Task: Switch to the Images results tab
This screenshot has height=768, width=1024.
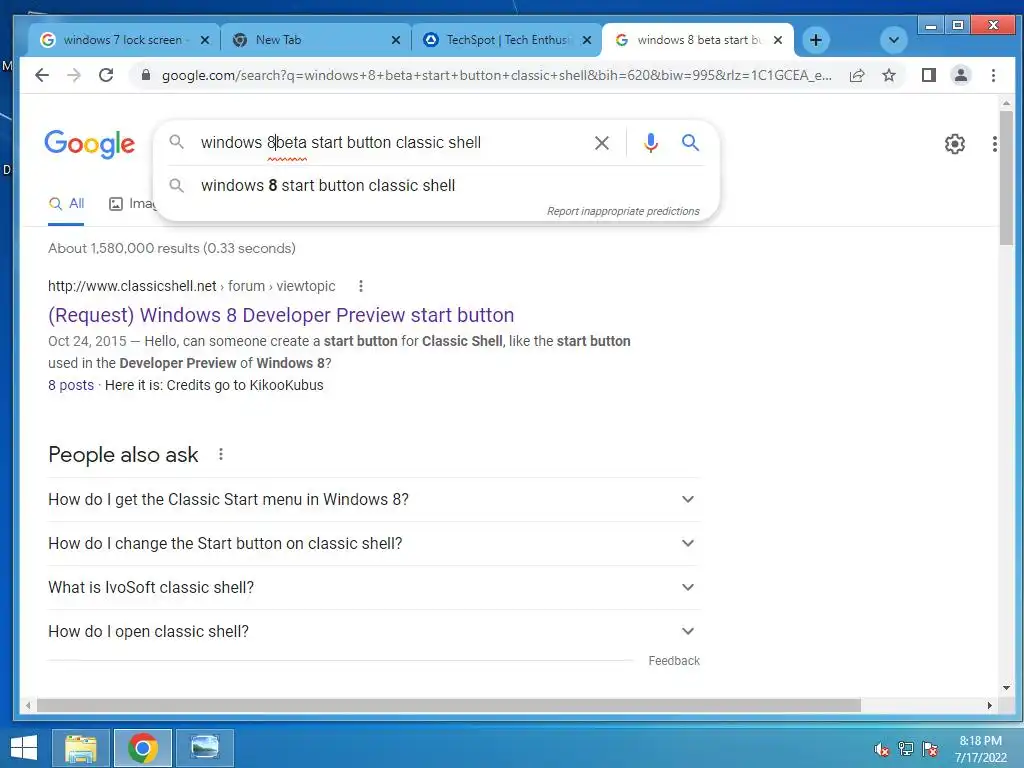Action: [133, 204]
